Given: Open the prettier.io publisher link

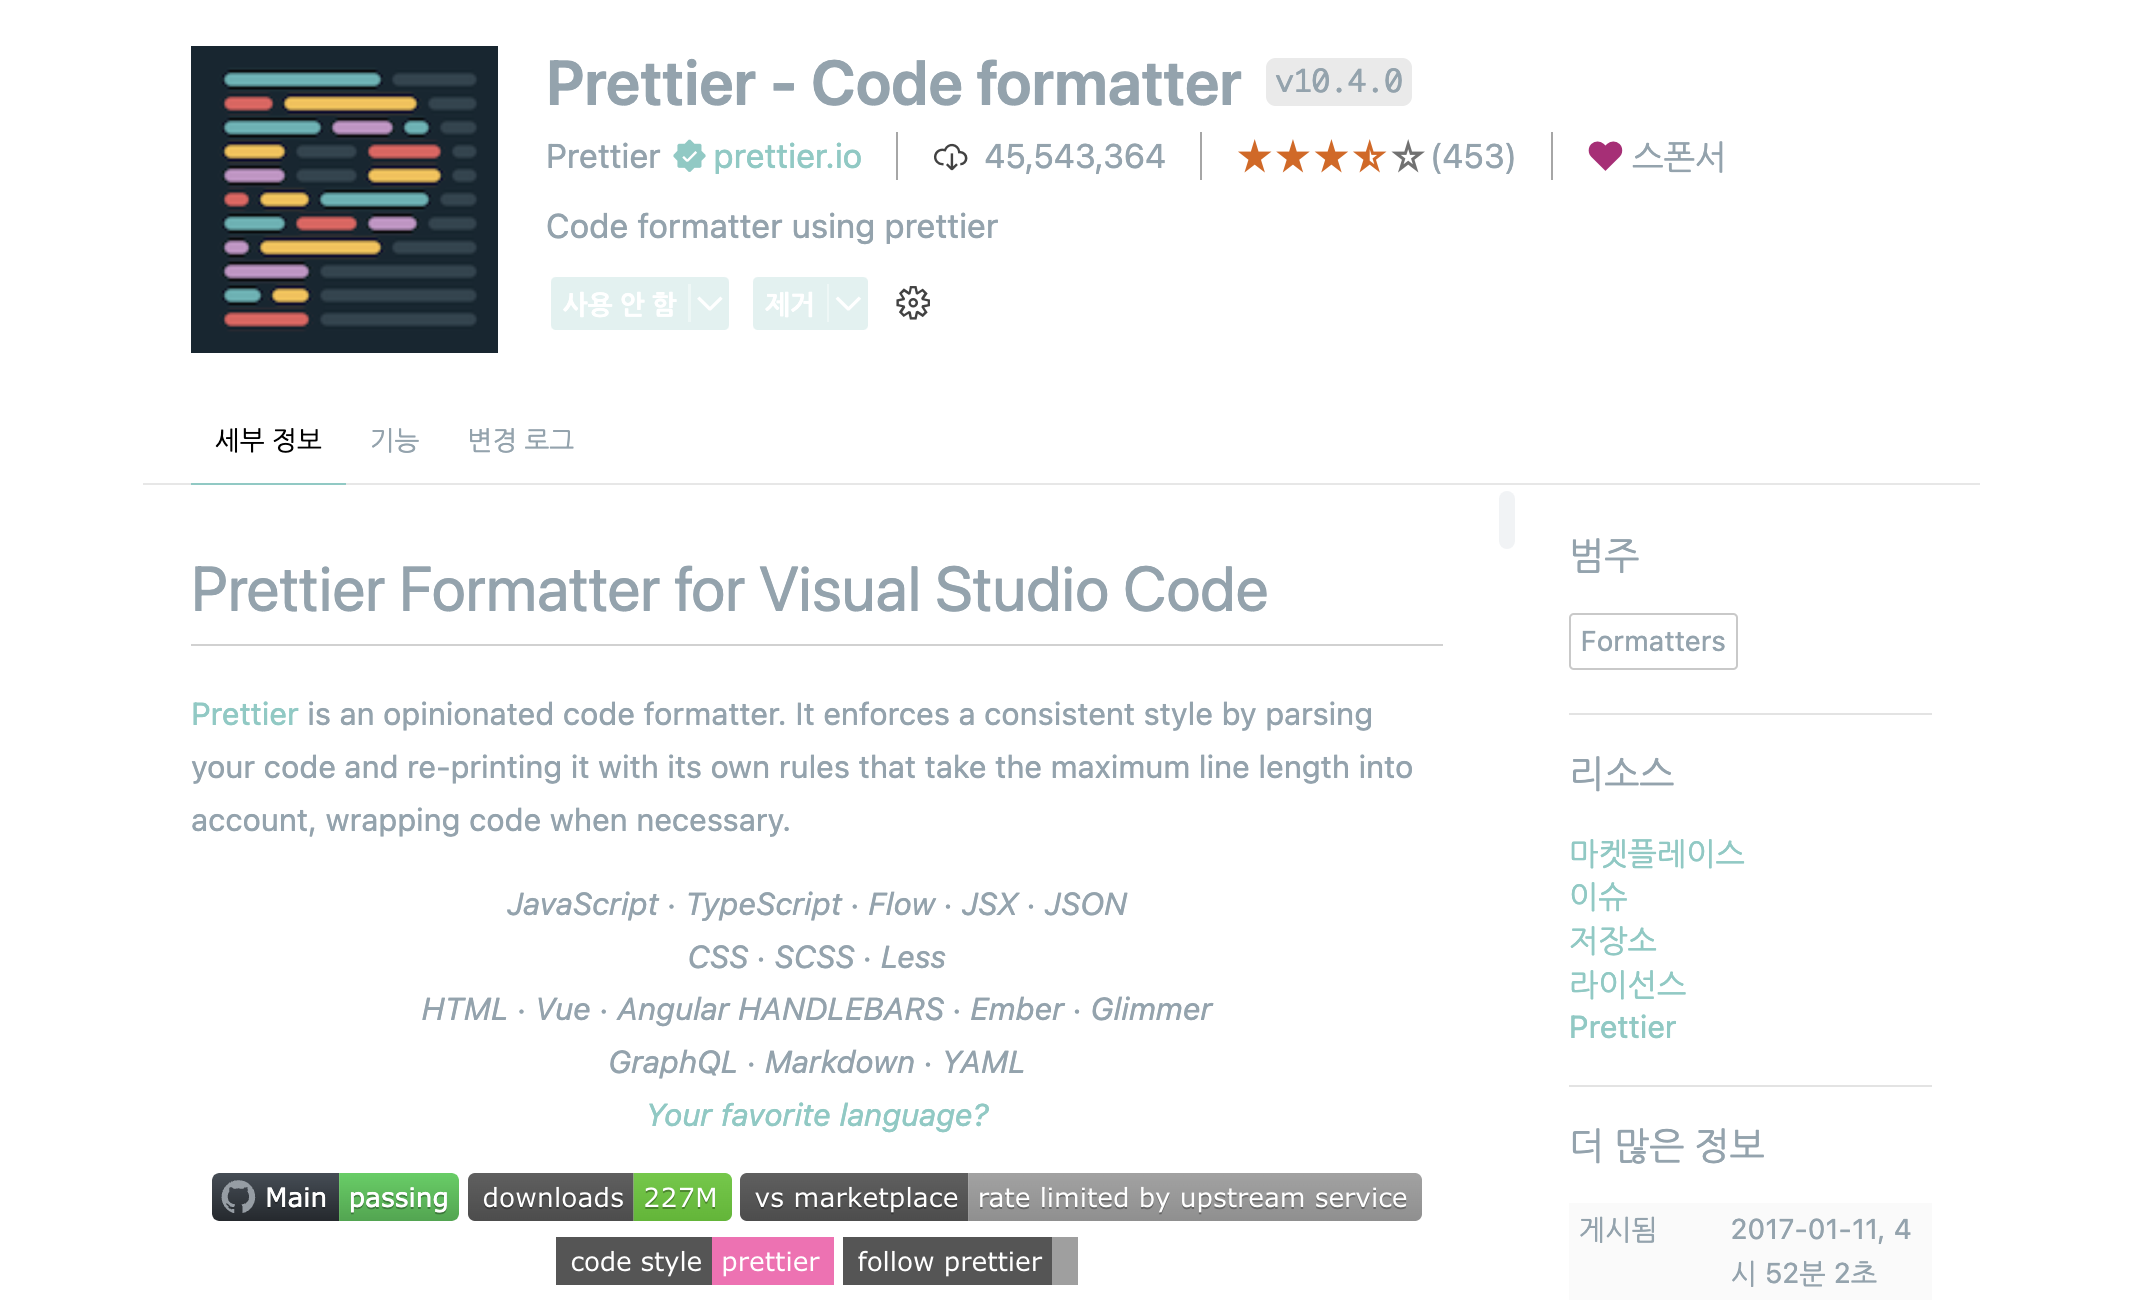Looking at the screenshot, I should [787, 157].
